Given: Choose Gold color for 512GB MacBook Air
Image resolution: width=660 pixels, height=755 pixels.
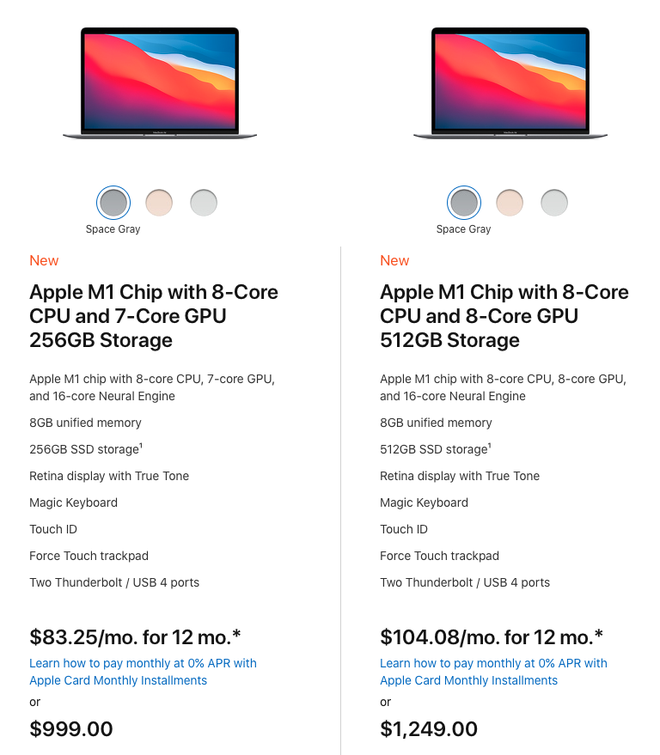Looking at the screenshot, I should (x=509, y=203).
